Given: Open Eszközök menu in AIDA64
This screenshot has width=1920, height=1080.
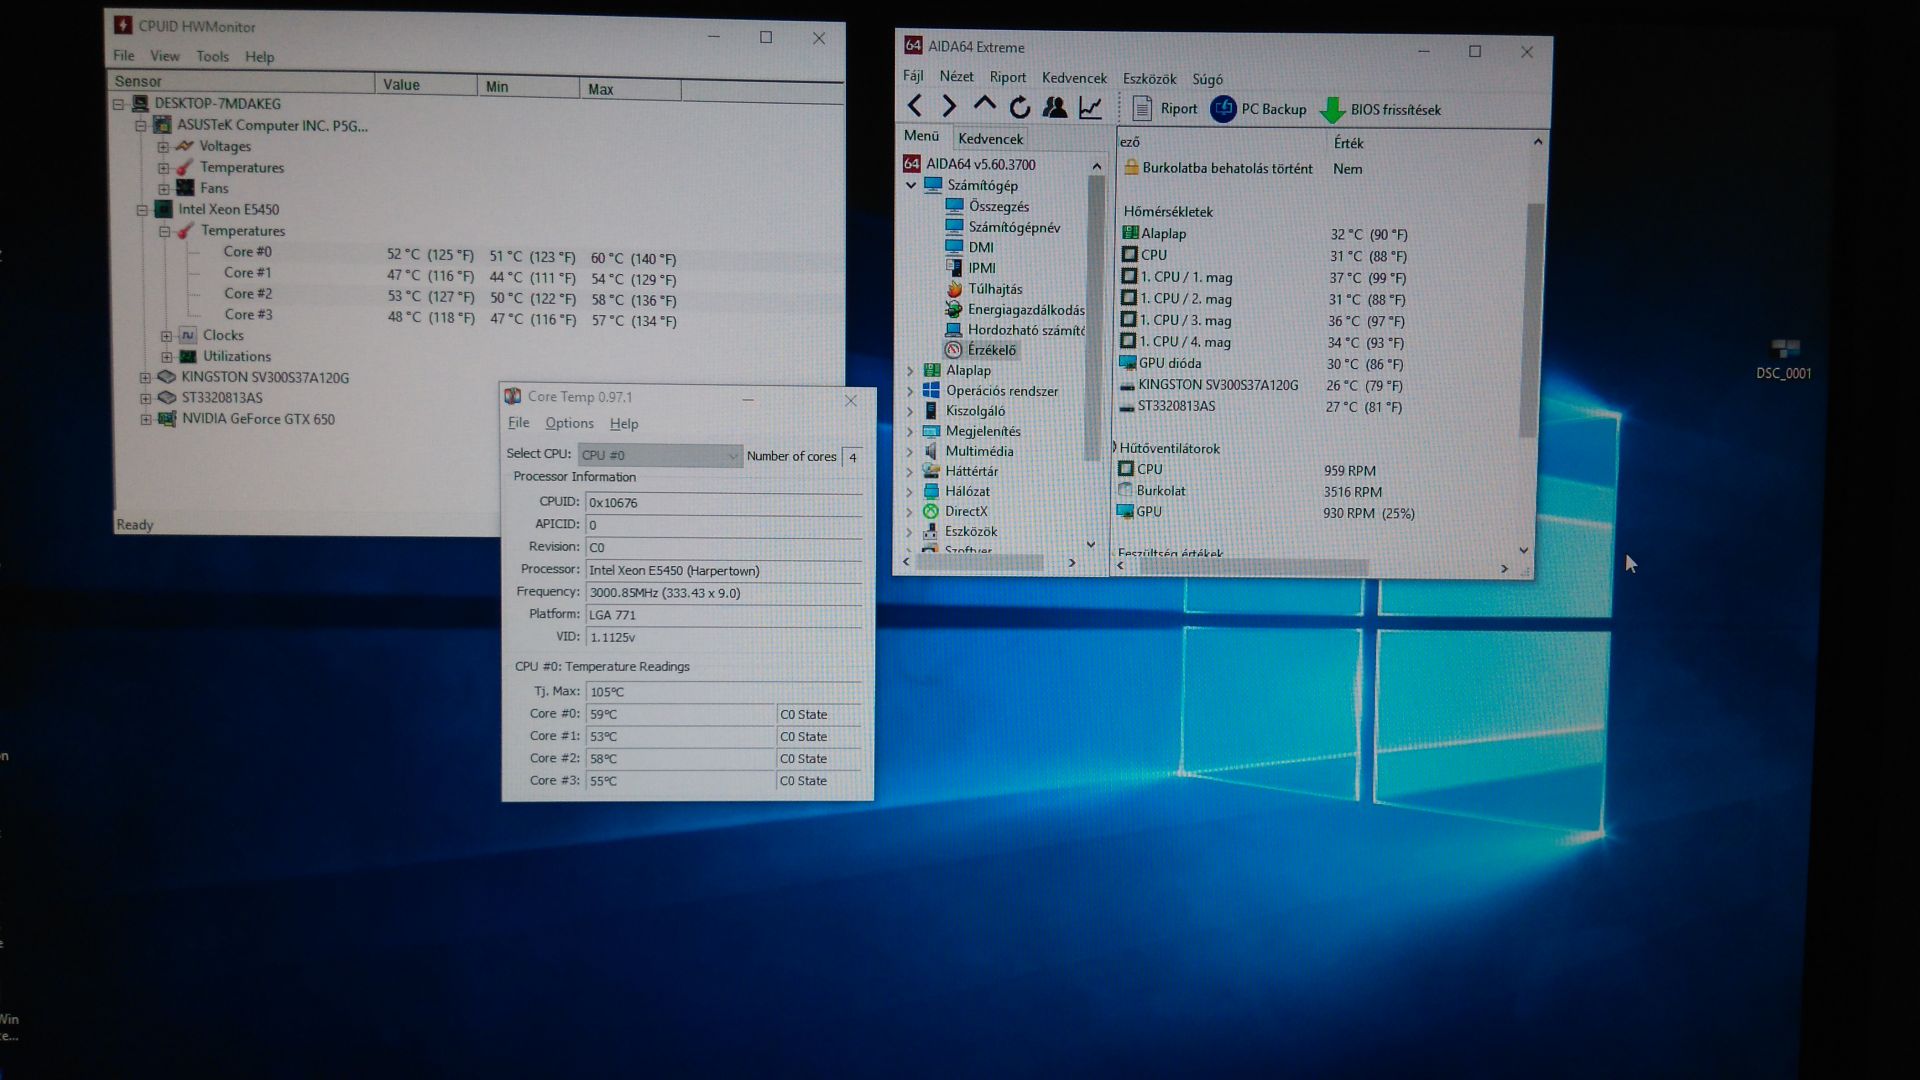Looking at the screenshot, I should pos(1149,79).
